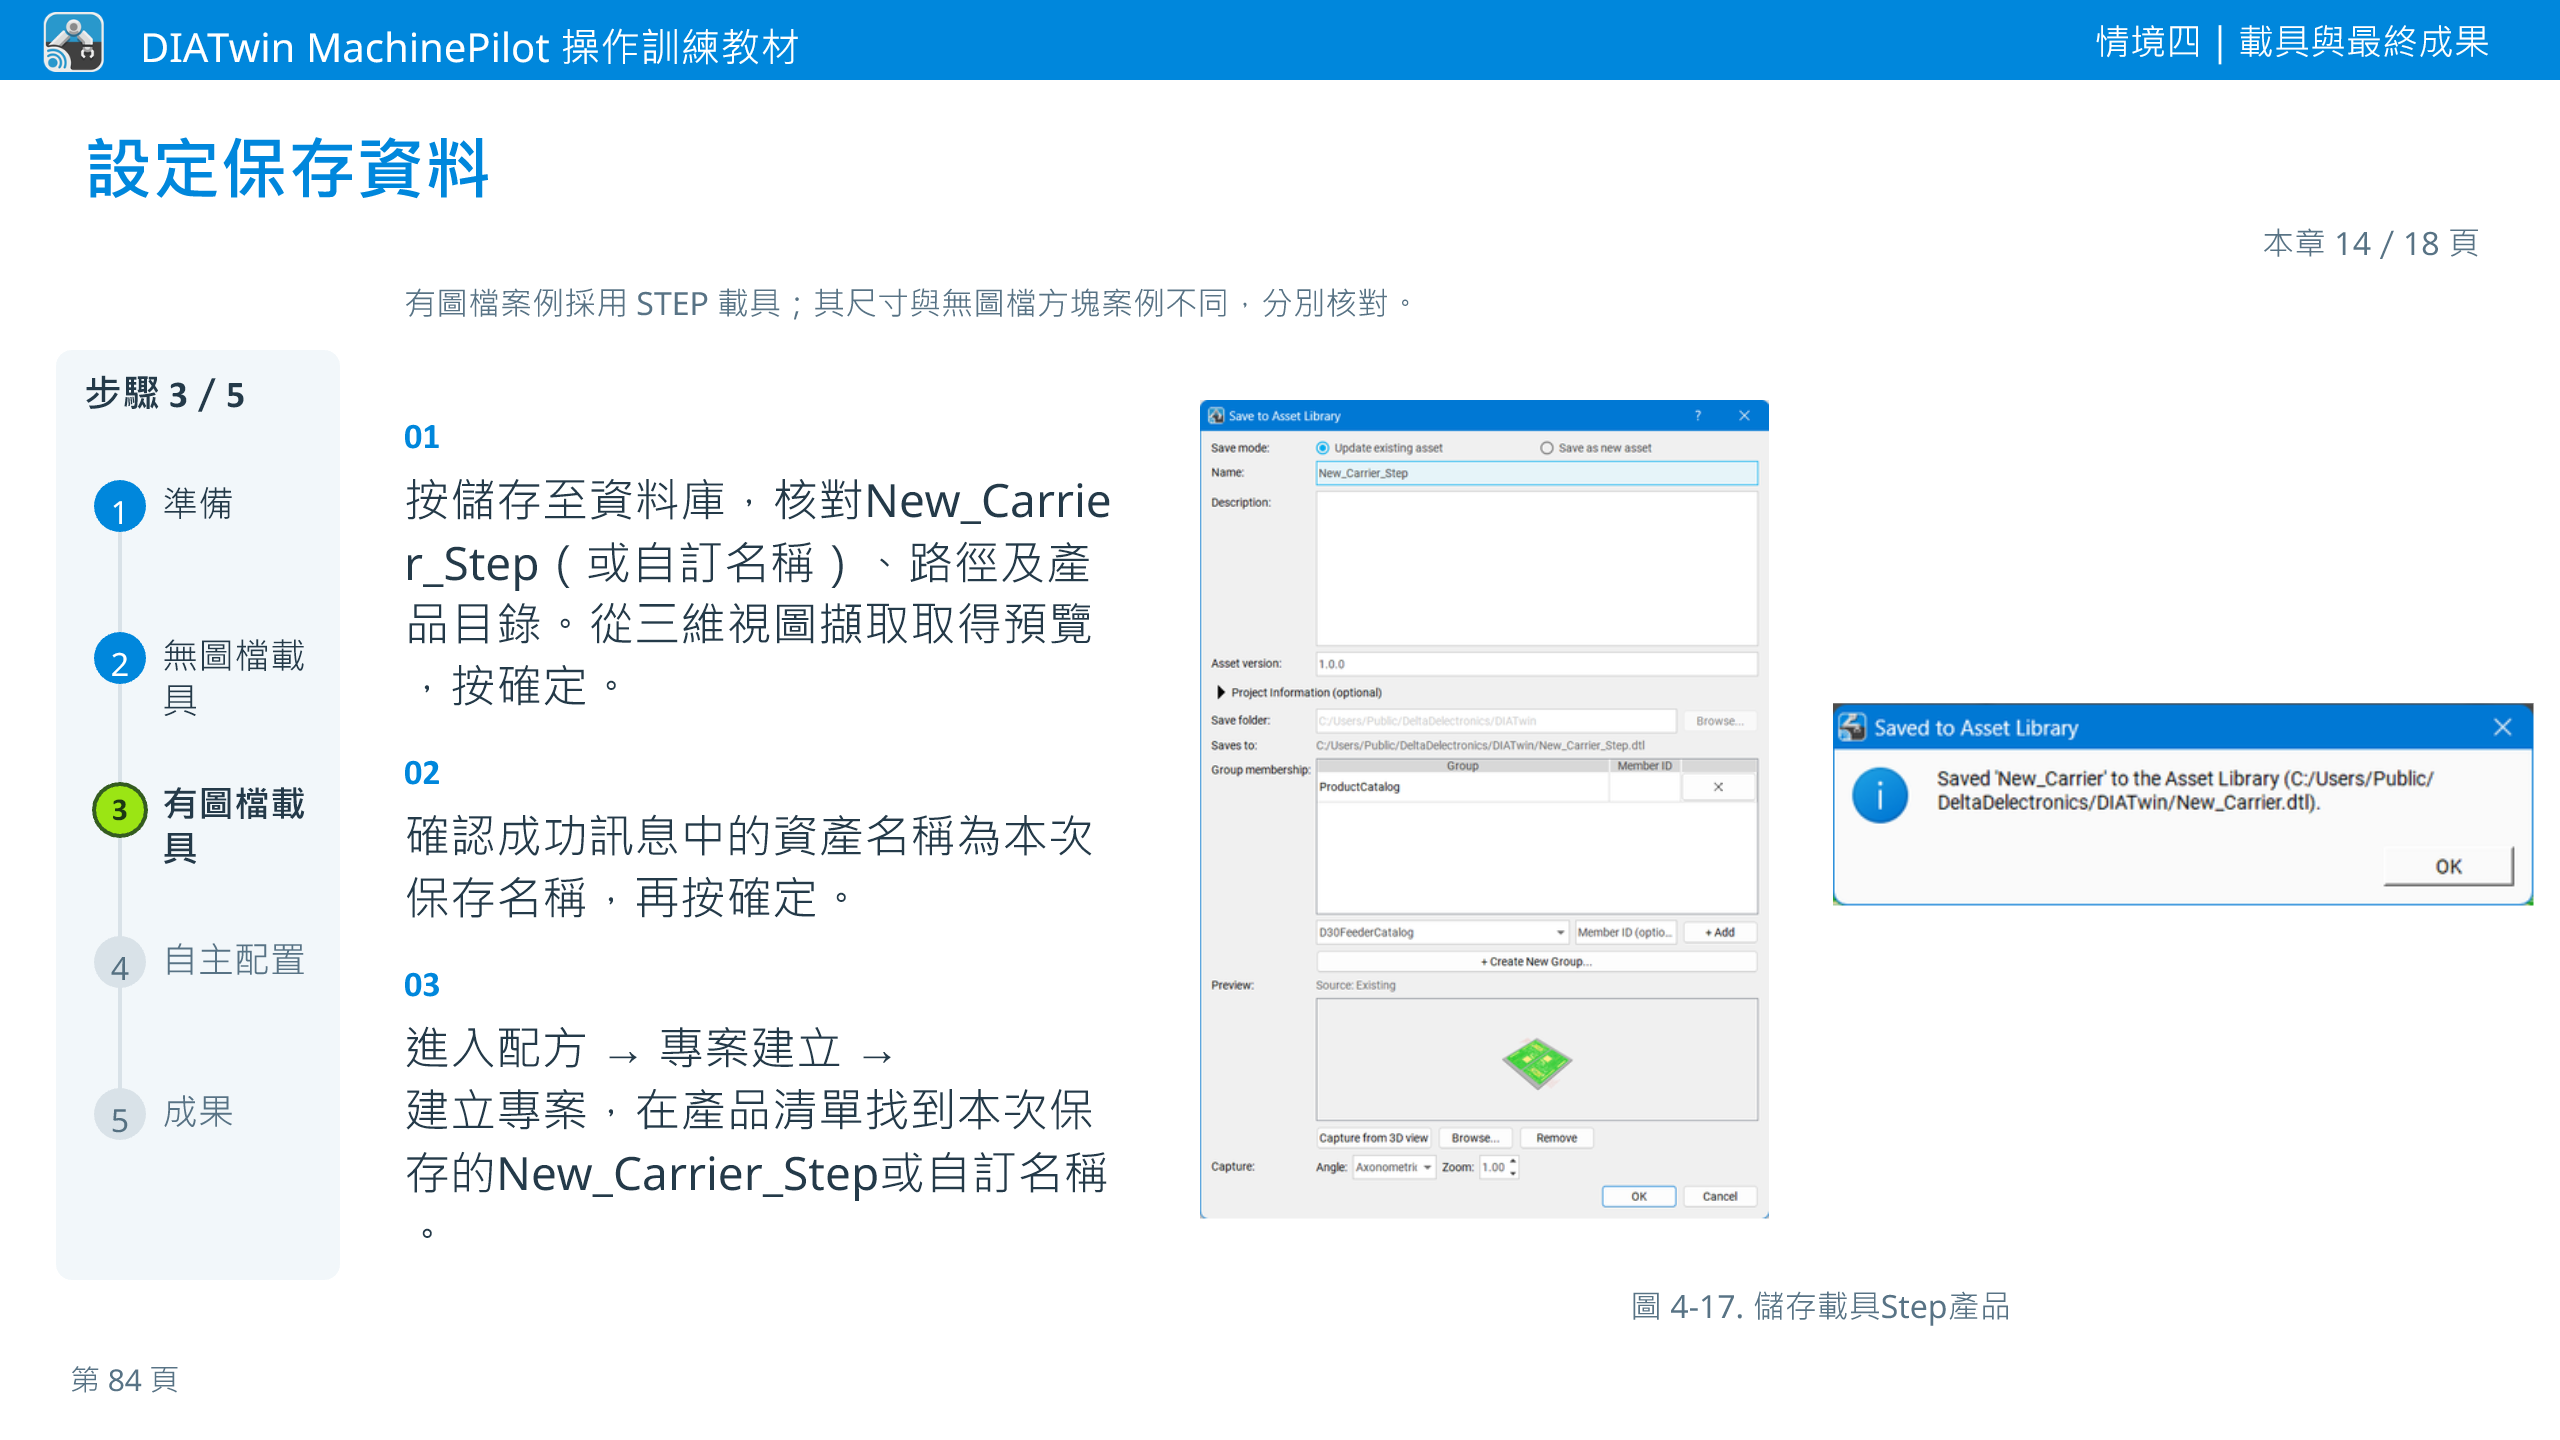Screen dimensions: 2560x1440
Task: Expand the Project Information (optional) section
Action: click(1221, 692)
